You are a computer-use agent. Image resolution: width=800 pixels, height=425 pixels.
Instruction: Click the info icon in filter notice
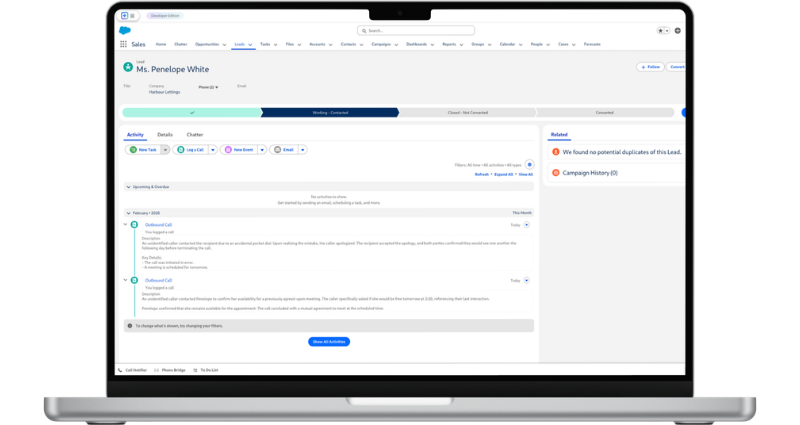130,326
